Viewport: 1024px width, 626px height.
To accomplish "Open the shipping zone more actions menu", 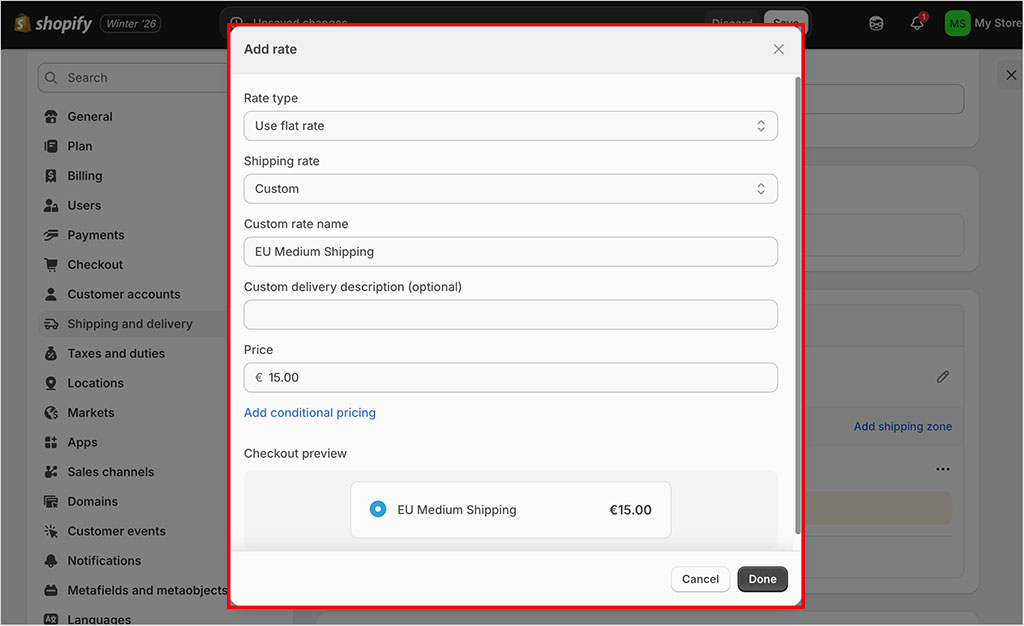I will coord(942,468).
